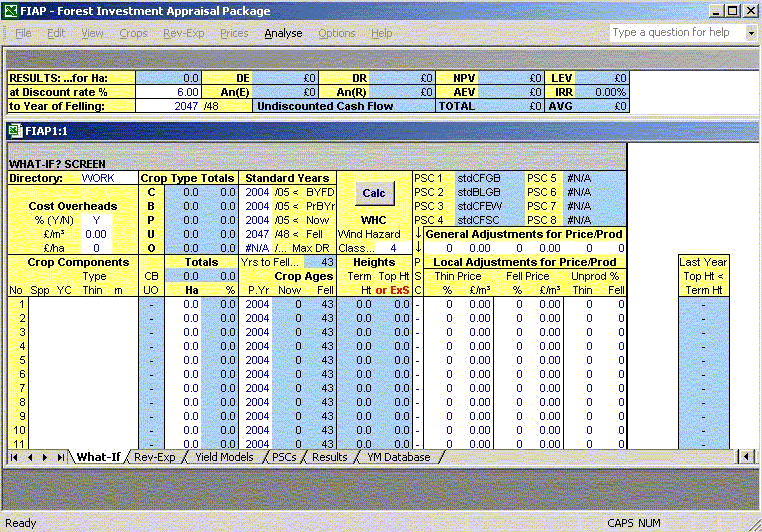This screenshot has height=532, width=762.
Task: Click the Discount rate value 6.00 cell
Action: click(x=168, y=92)
